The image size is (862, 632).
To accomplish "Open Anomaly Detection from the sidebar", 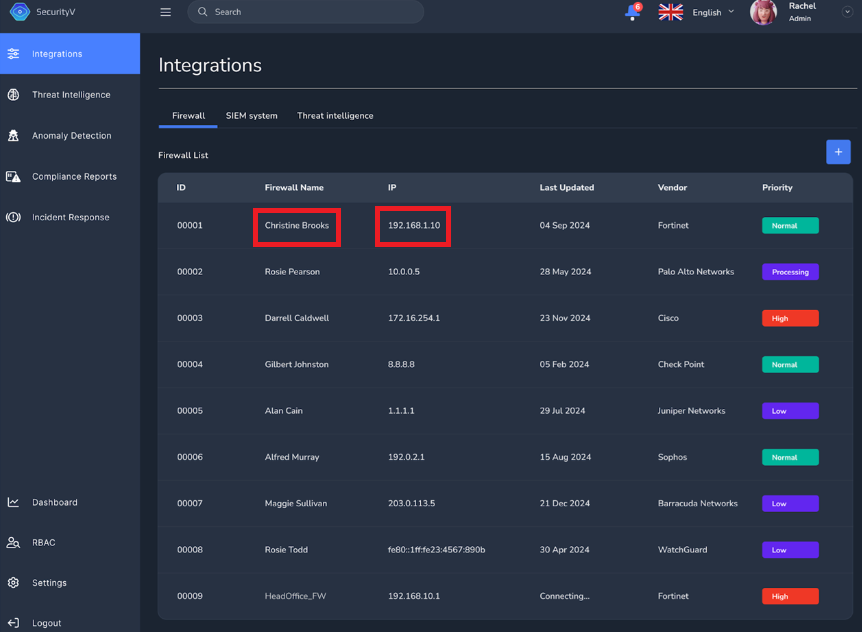I will (x=12, y=135).
